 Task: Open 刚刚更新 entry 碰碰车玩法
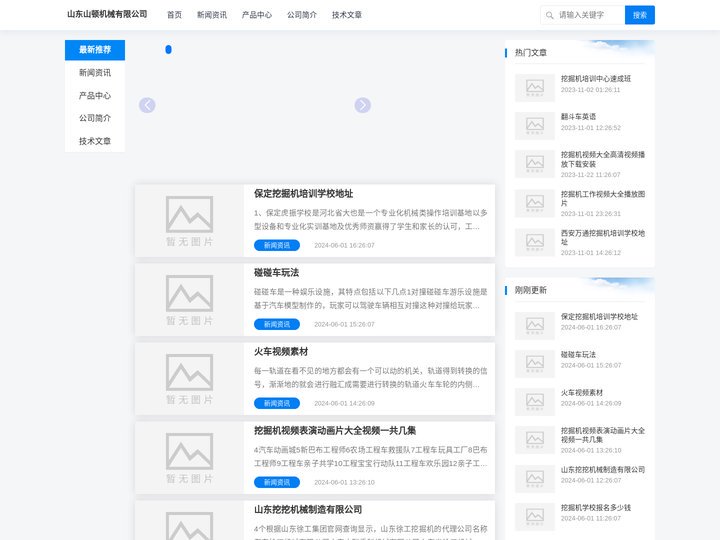coord(578,354)
